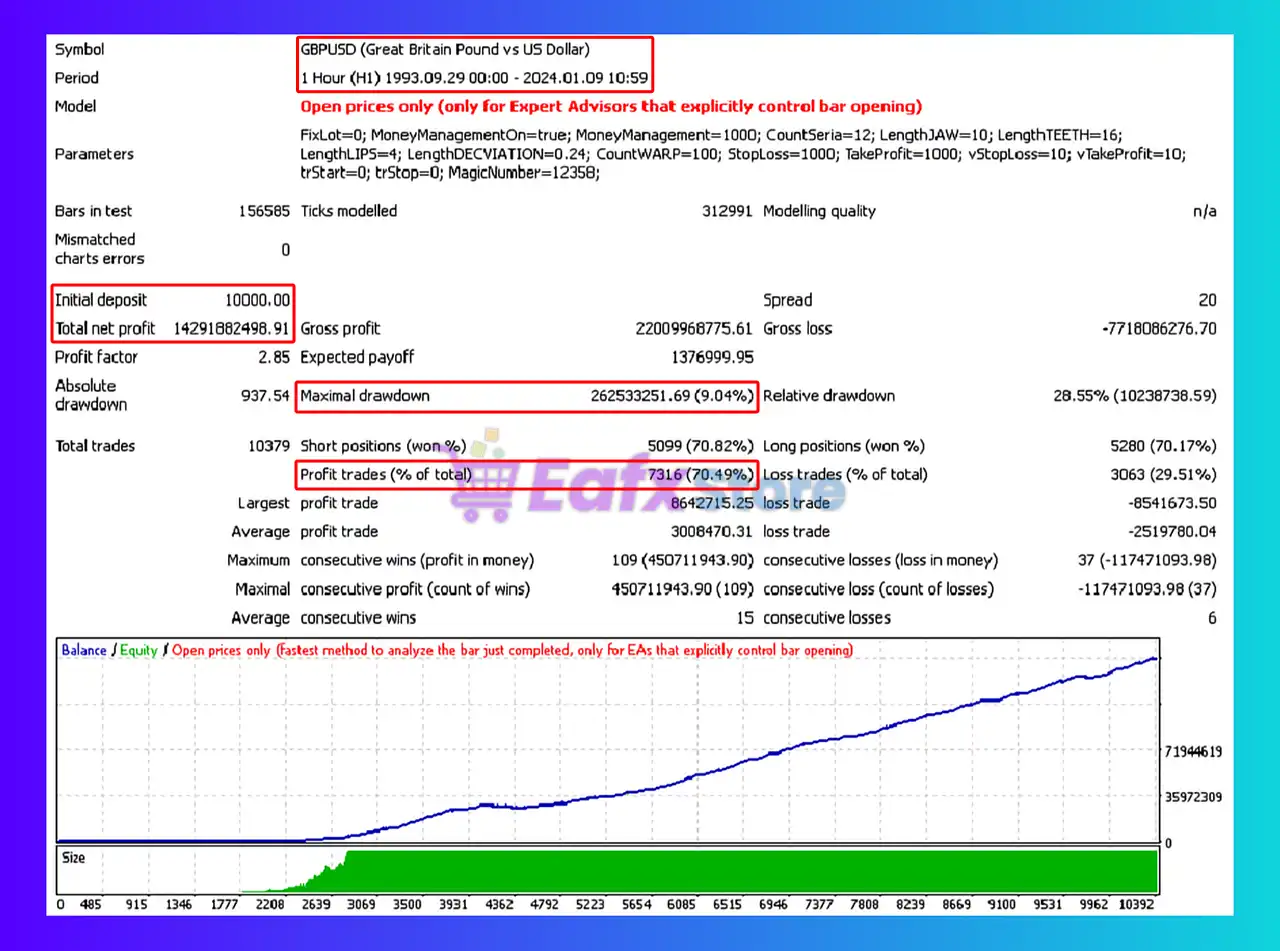
Task: Click the Relative drawdown 28.55% value
Action: point(1134,396)
